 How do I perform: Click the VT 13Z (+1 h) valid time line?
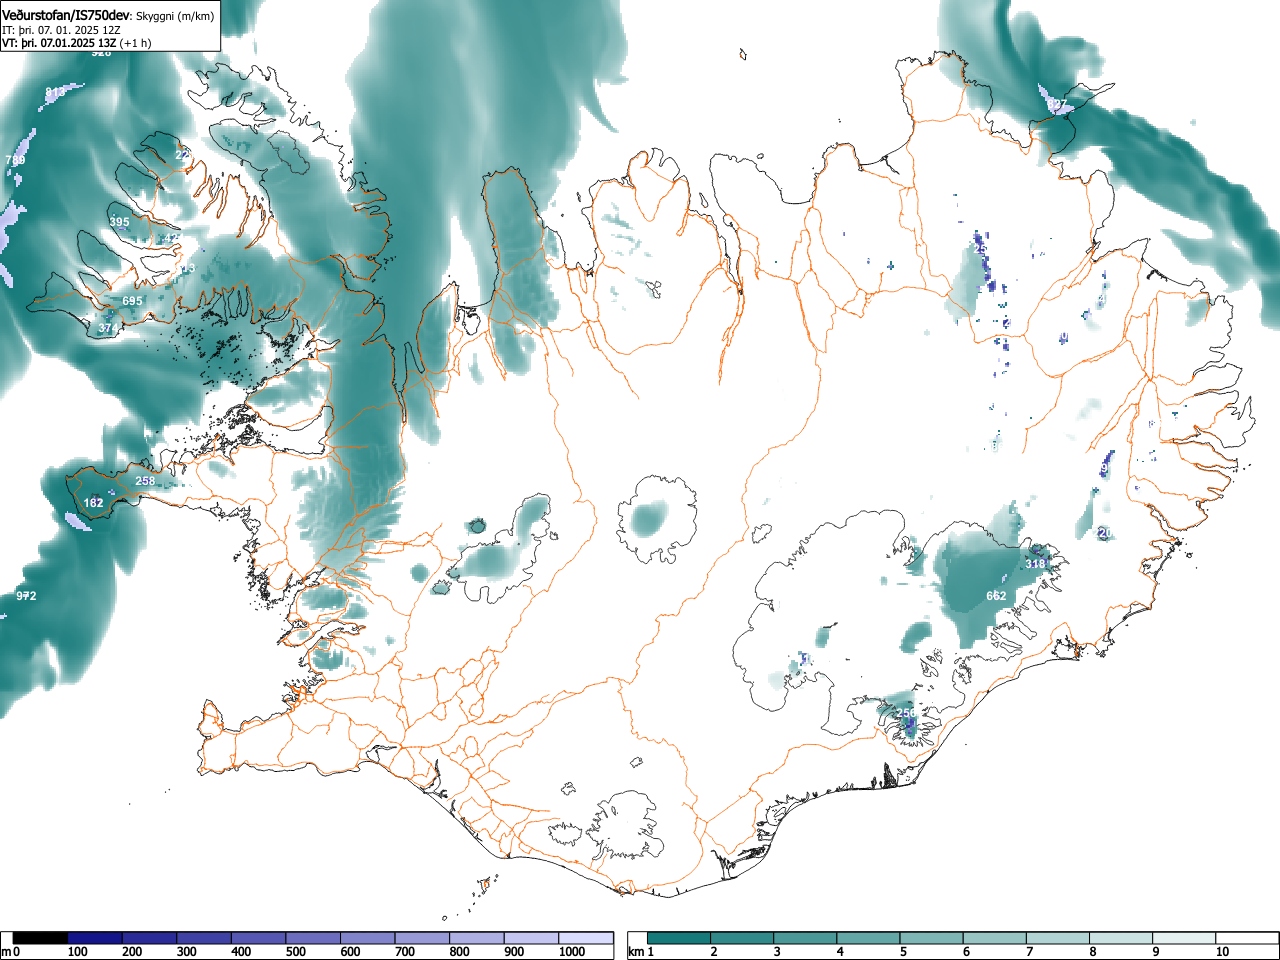(x=77, y=43)
